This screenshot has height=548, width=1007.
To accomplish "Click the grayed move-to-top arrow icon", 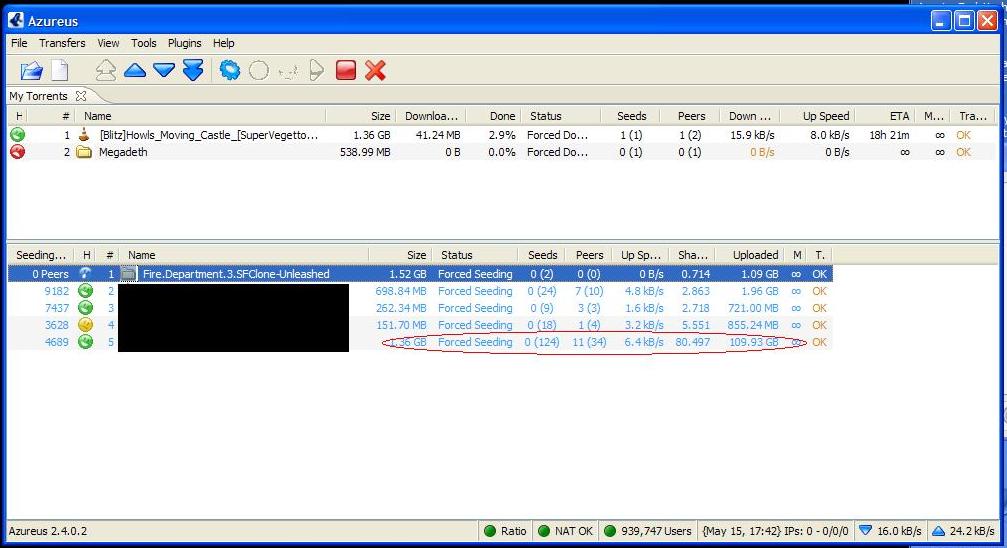I will click(105, 70).
